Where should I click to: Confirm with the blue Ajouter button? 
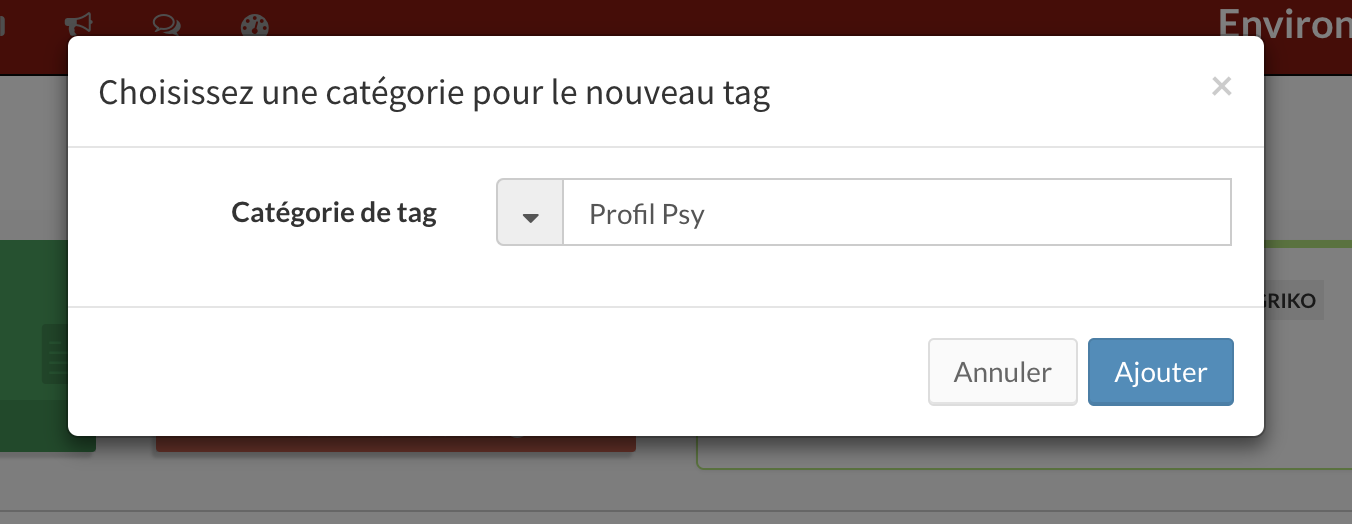[1161, 372]
